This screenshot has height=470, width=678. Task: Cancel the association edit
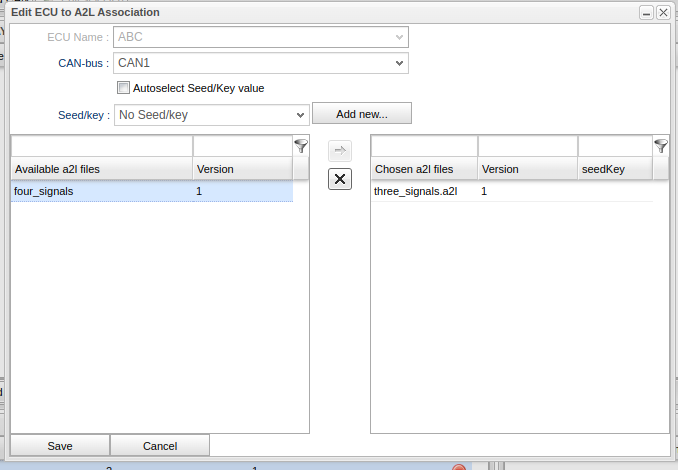pos(160,446)
